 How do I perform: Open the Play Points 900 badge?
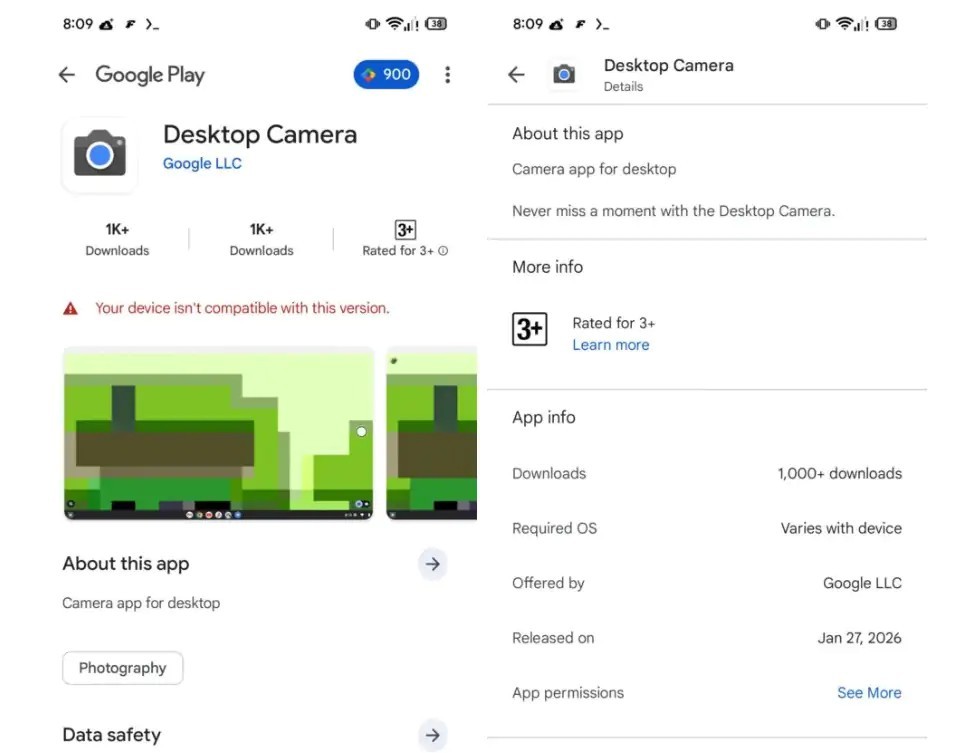coord(386,74)
